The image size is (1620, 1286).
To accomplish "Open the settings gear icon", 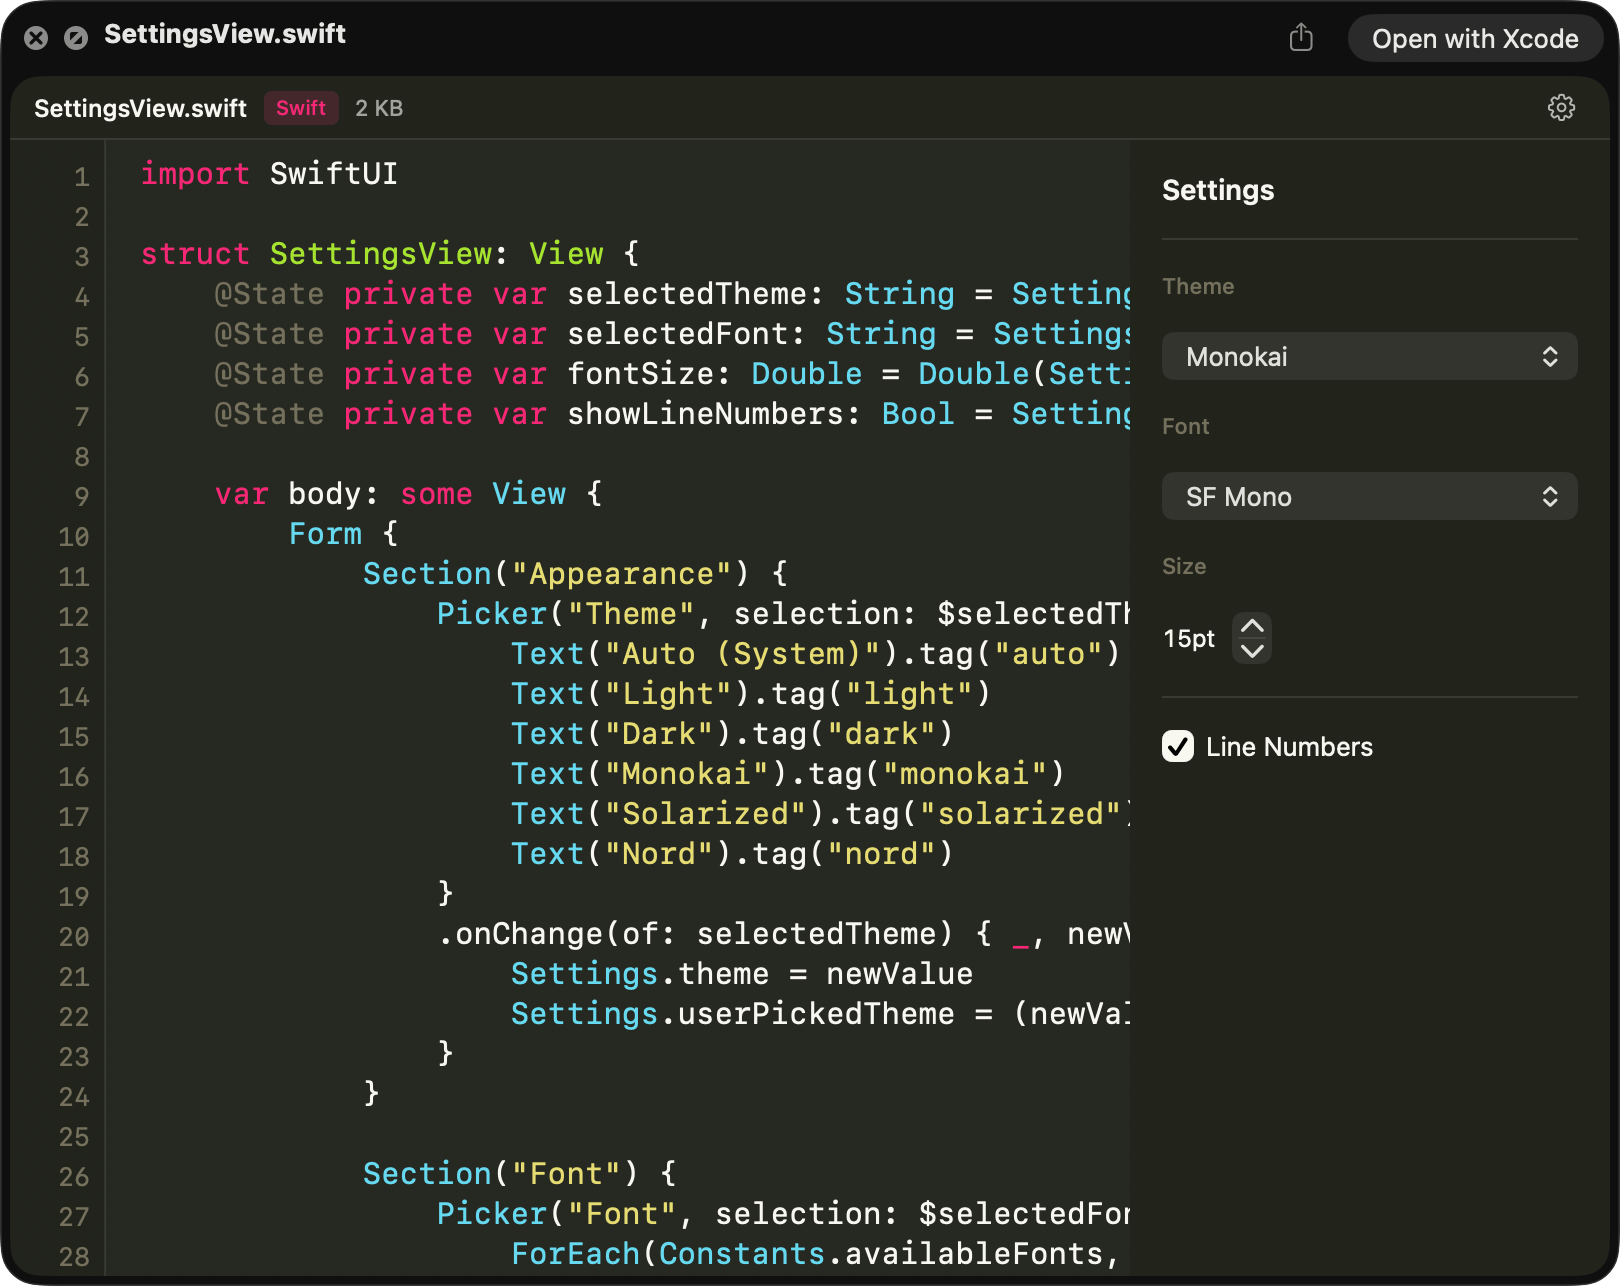I will (x=1561, y=108).
